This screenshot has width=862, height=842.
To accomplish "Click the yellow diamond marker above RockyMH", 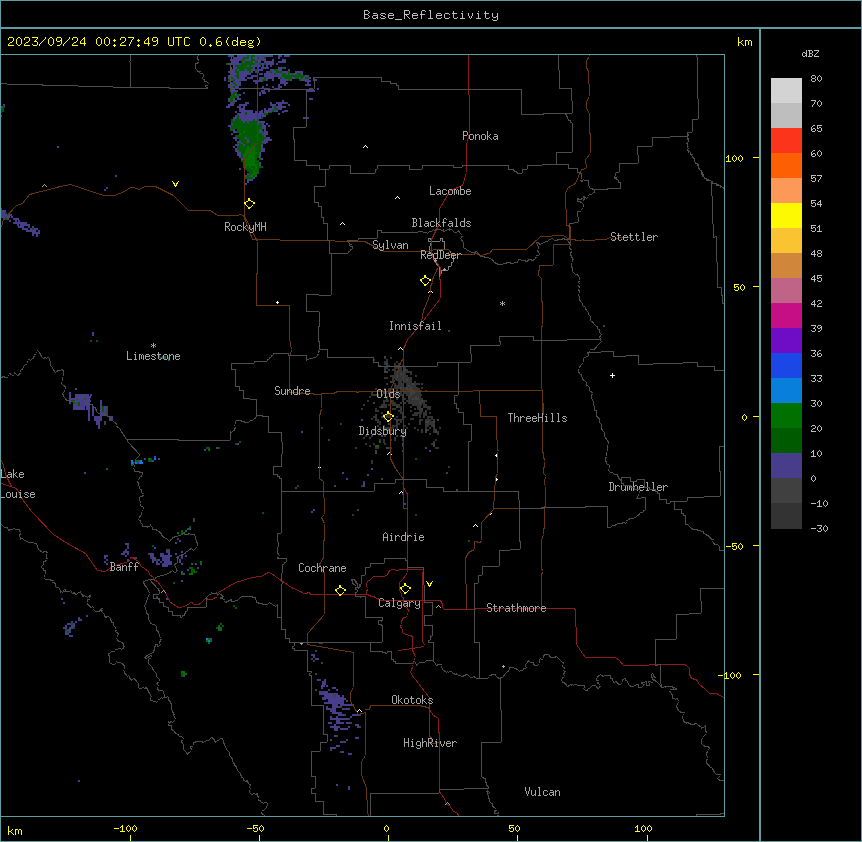I will (x=250, y=204).
